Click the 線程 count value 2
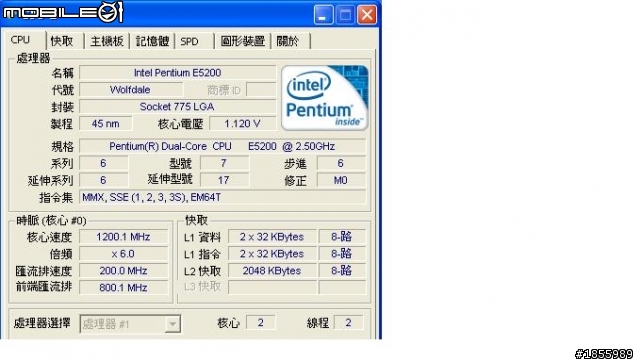This screenshot has width=640, height=362. click(x=348, y=323)
